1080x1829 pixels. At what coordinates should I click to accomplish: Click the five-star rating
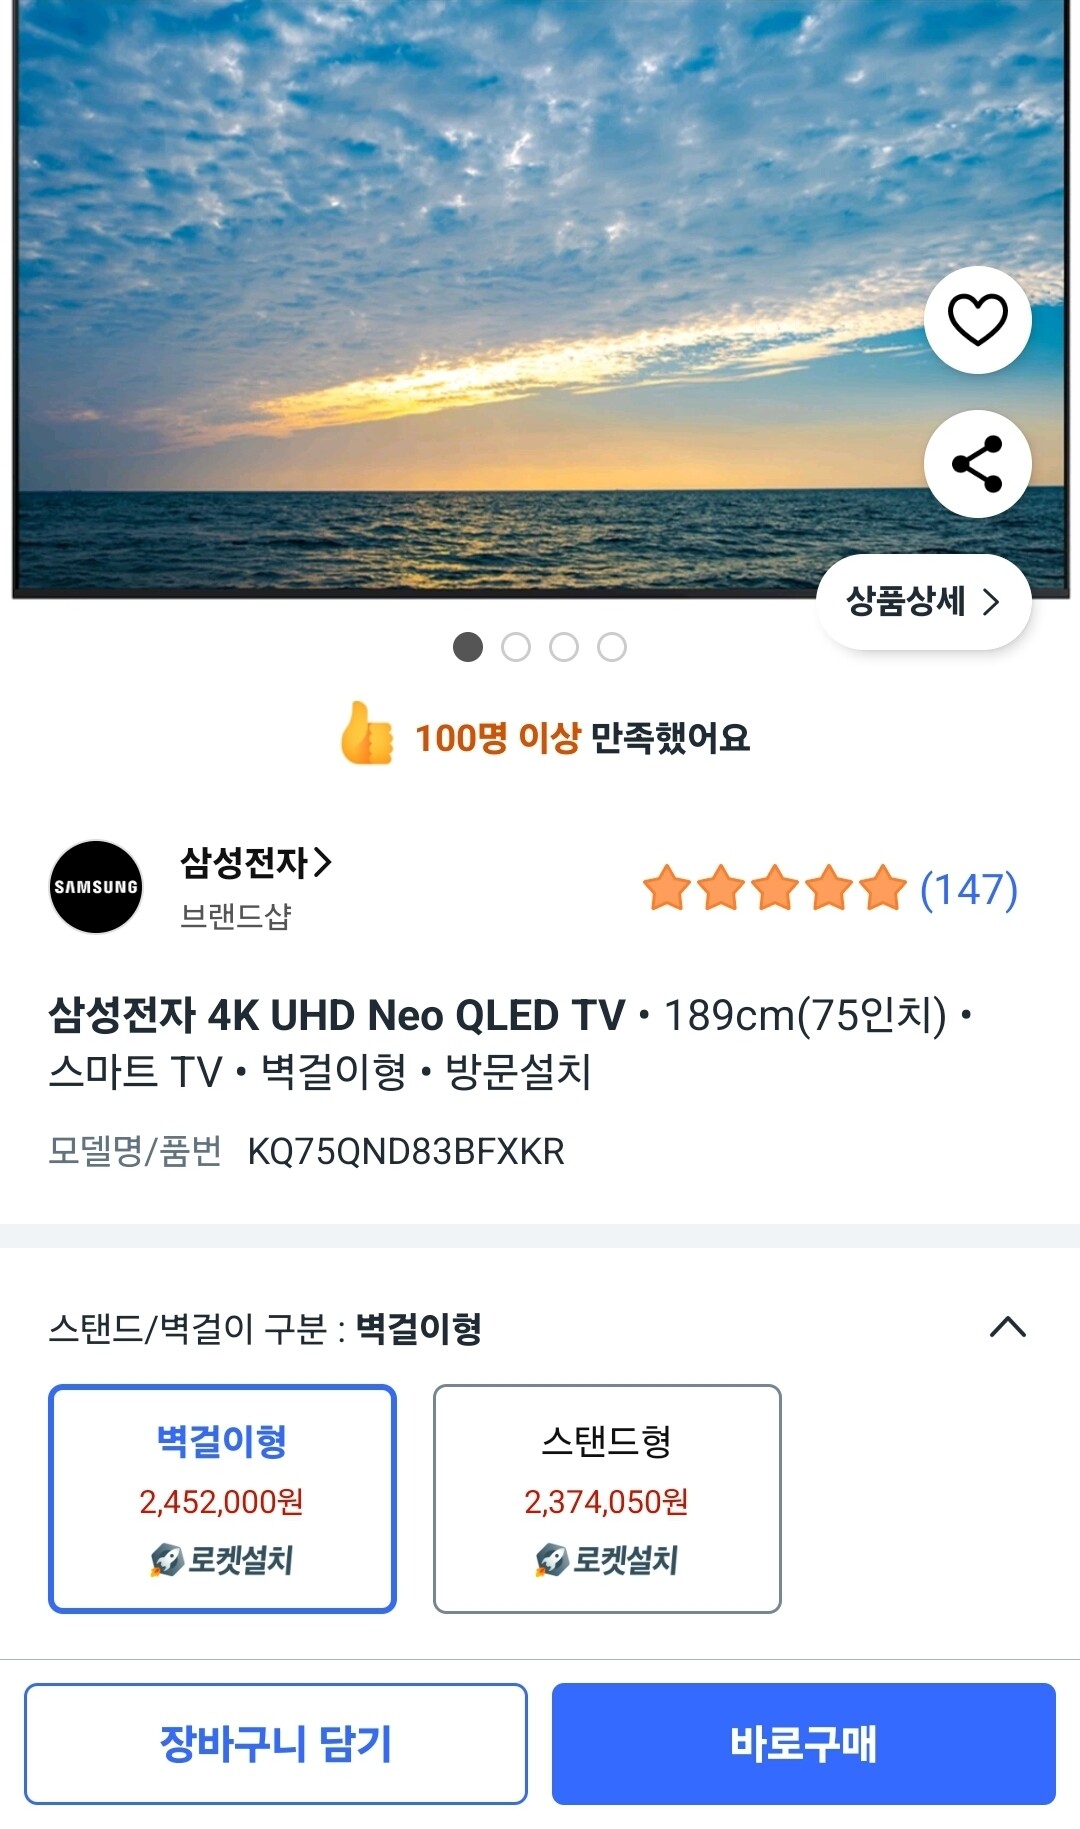click(774, 889)
